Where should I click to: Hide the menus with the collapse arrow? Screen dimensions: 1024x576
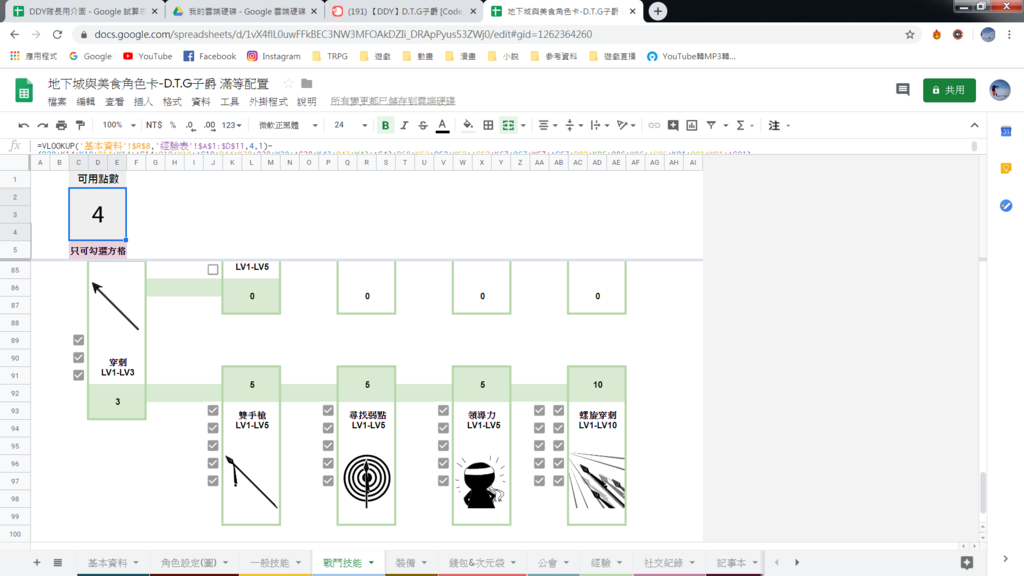click(974, 125)
